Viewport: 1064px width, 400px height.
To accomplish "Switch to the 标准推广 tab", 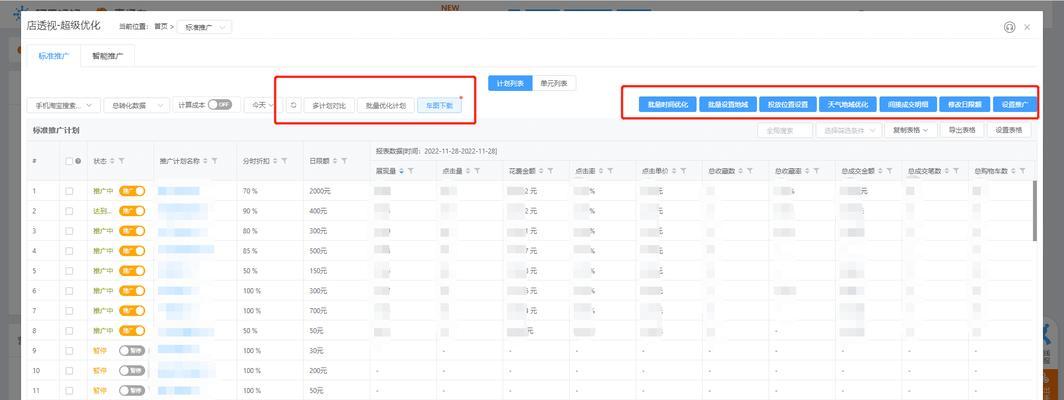I will click(54, 56).
